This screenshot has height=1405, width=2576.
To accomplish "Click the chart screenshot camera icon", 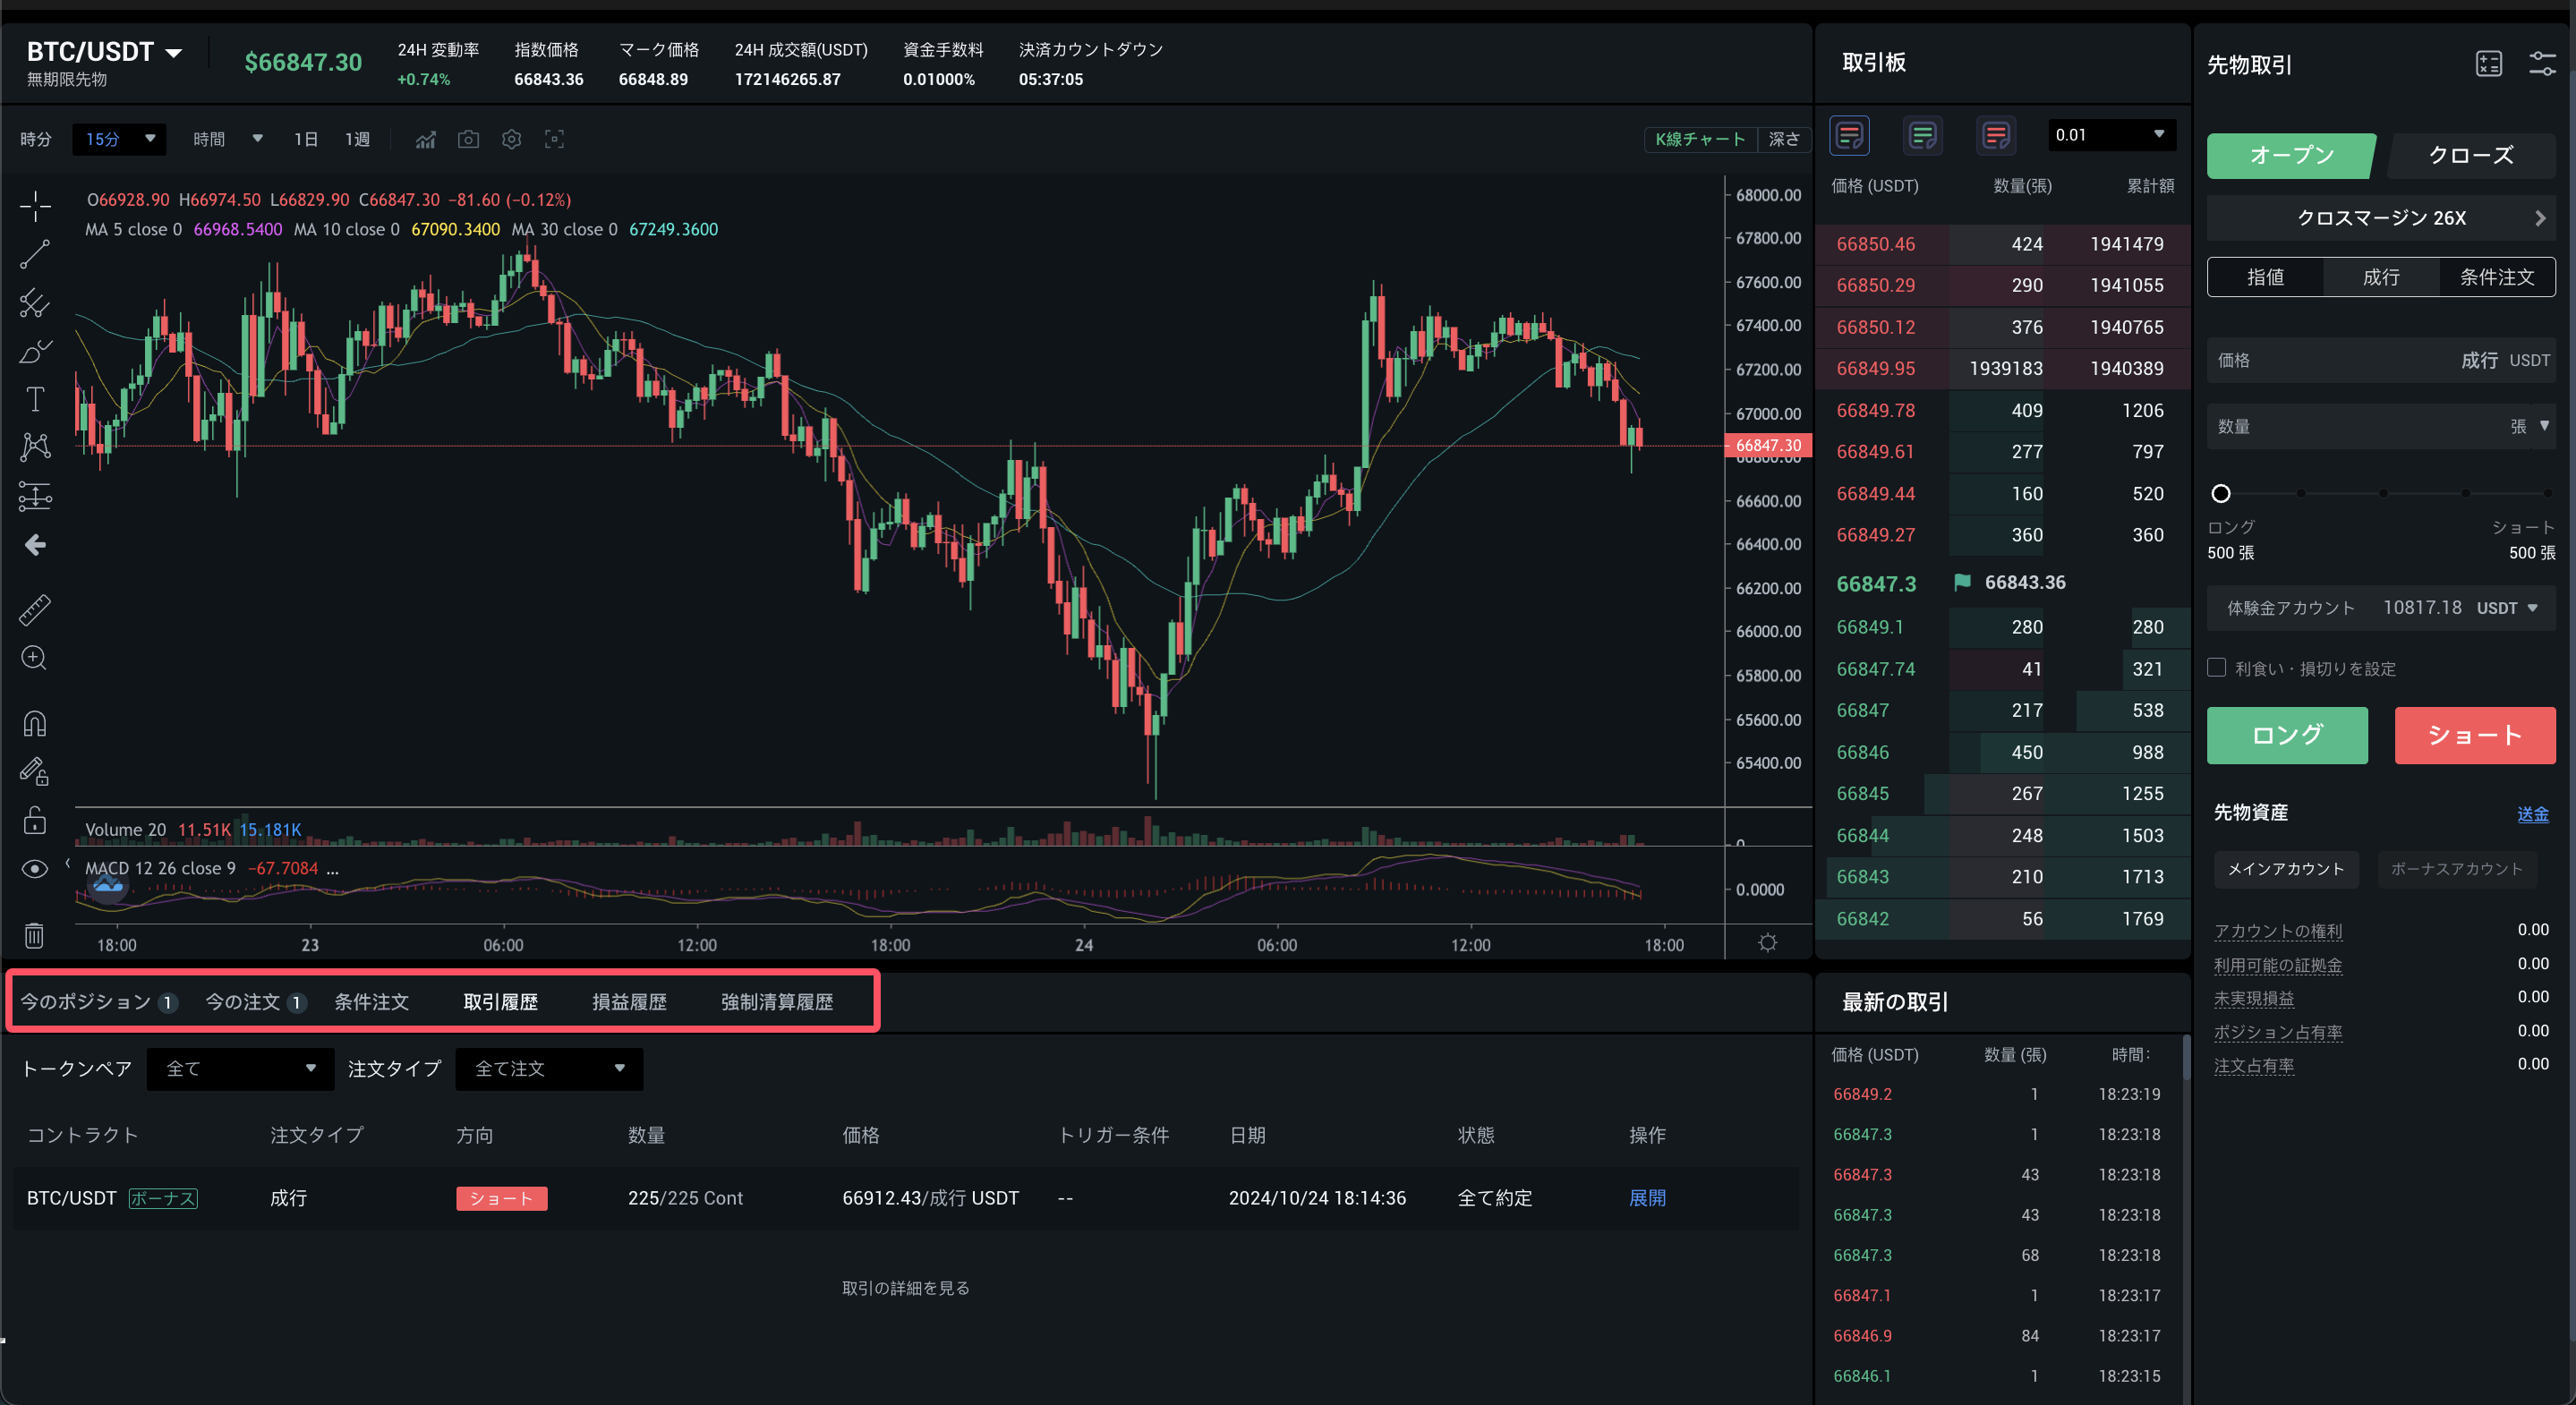I will [x=468, y=139].
